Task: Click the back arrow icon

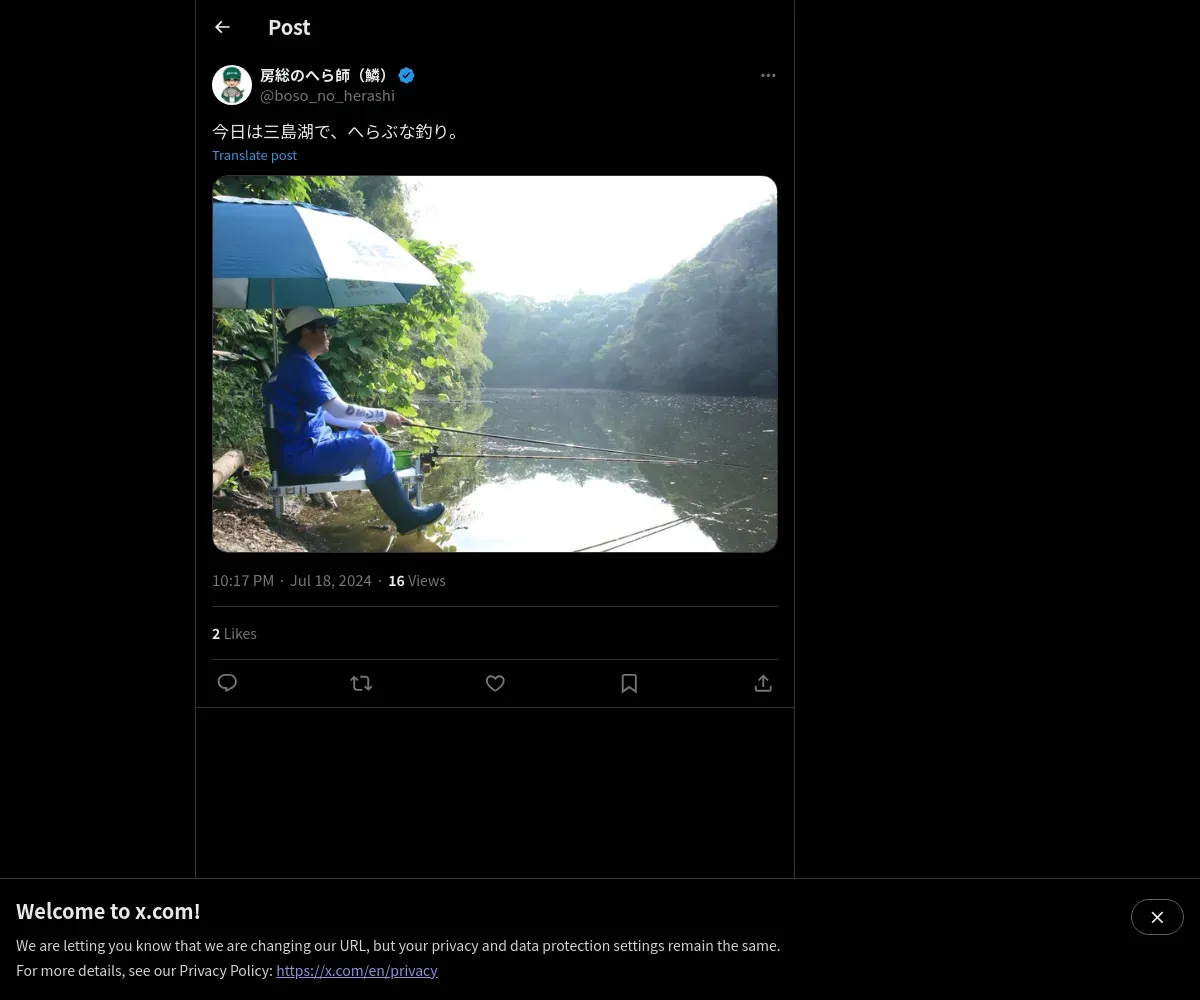Action: (222, 27)
